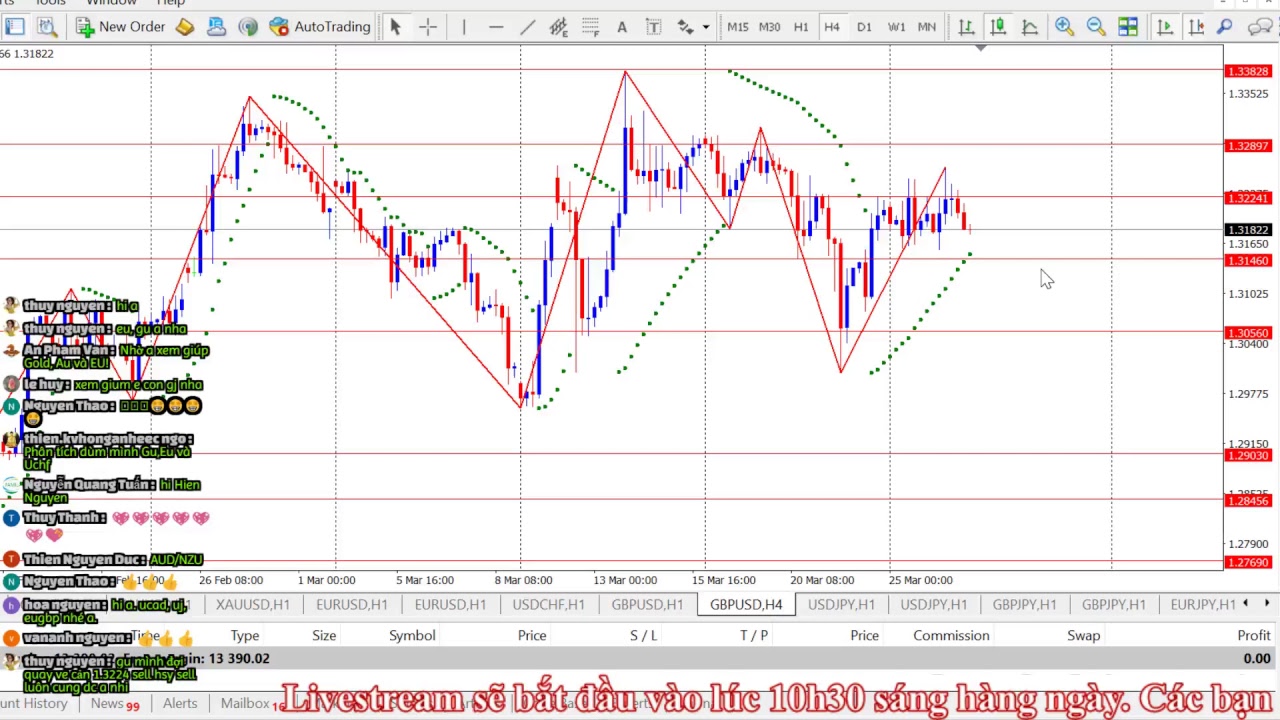Switch chart to MN timeframe
1280x720 pixels.
tap(927, 27)
